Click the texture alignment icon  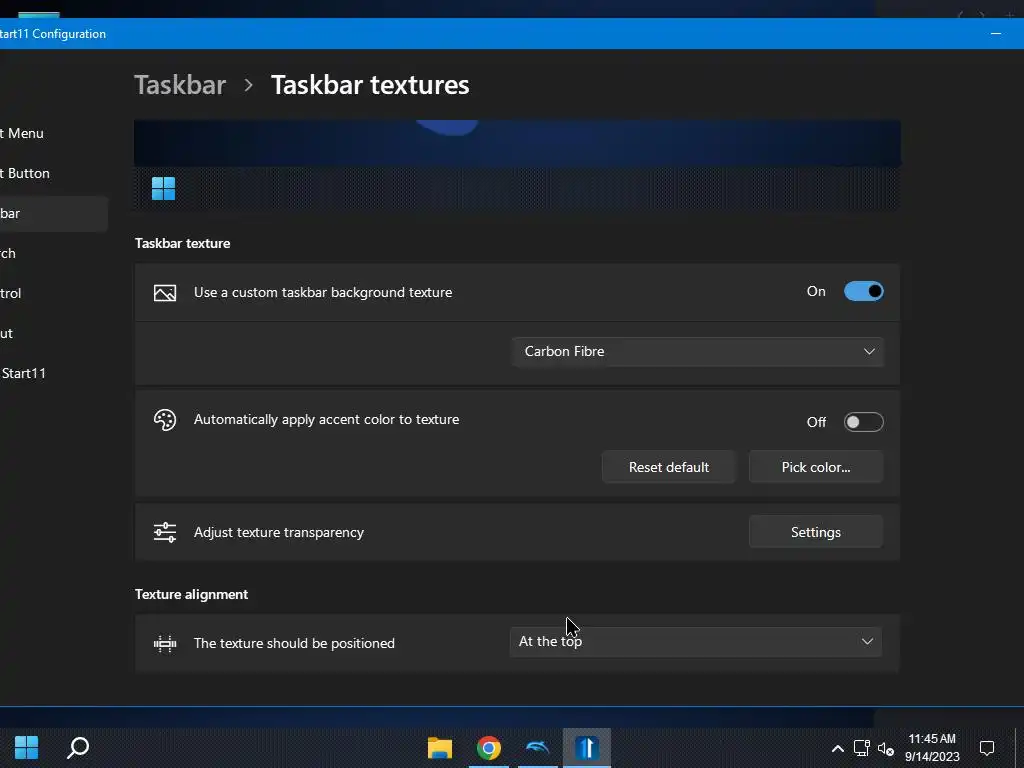pos(165,644)
